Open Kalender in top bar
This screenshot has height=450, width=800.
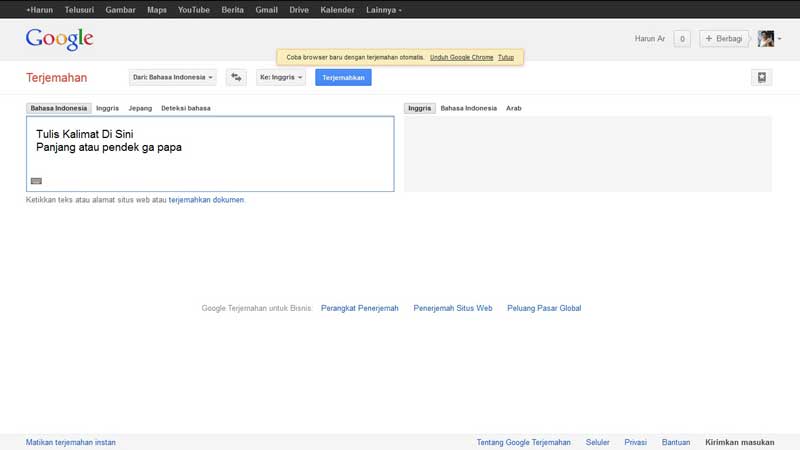(x=337, y=10)
